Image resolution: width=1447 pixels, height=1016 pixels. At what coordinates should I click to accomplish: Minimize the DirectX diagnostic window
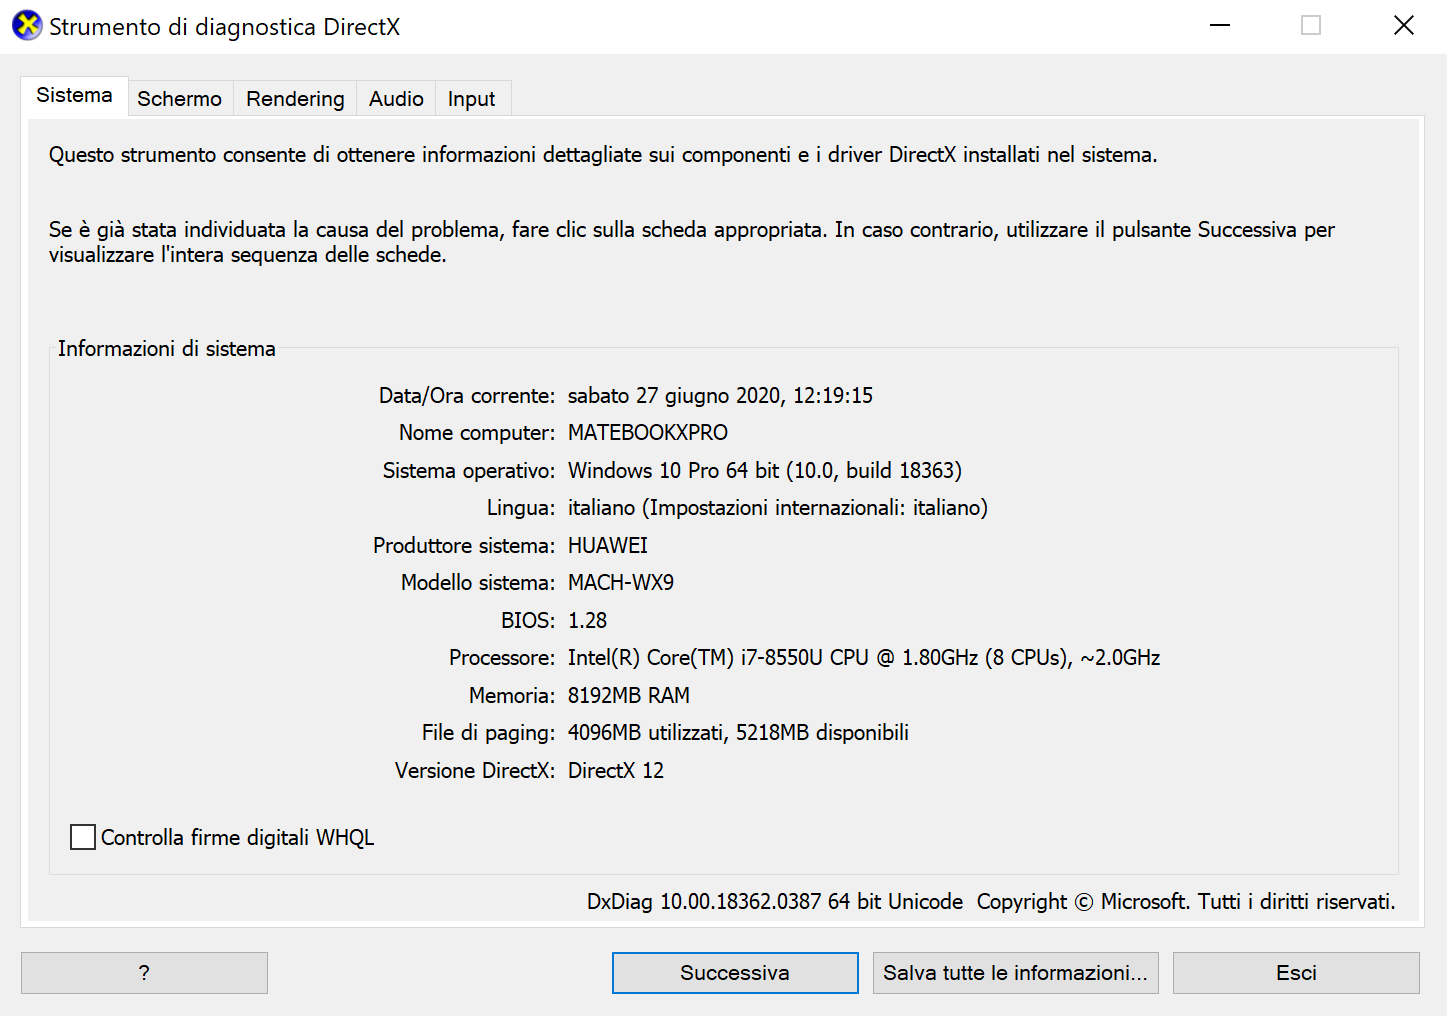[x=1220, y=26]
